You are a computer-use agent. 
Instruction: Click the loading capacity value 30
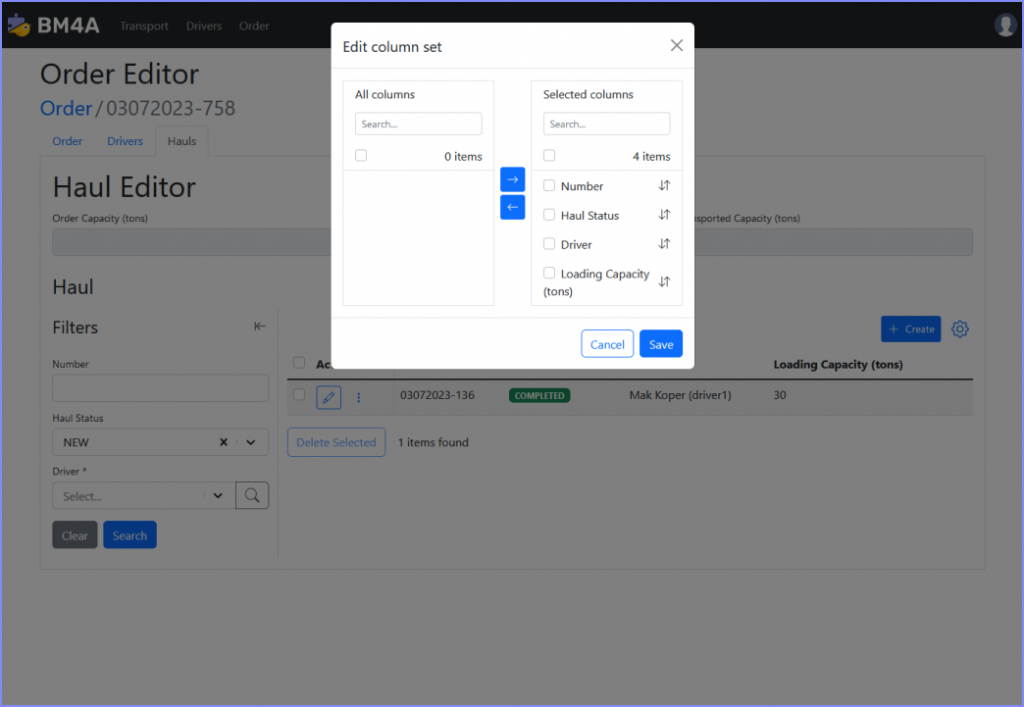pyautogui.click(x=780, y=395)
